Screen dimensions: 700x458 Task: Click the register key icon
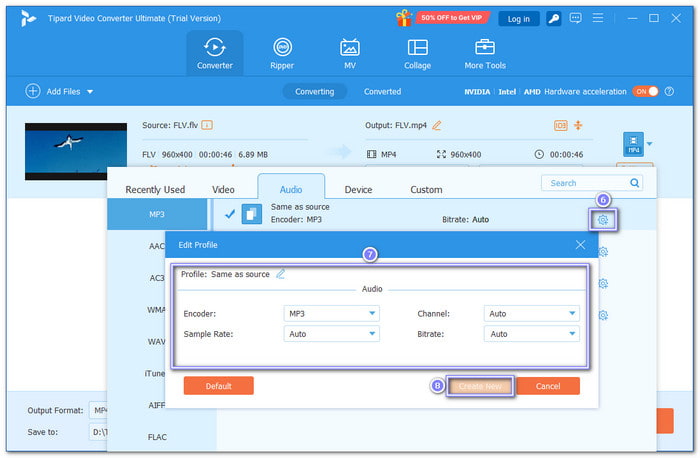click(554, 18)
